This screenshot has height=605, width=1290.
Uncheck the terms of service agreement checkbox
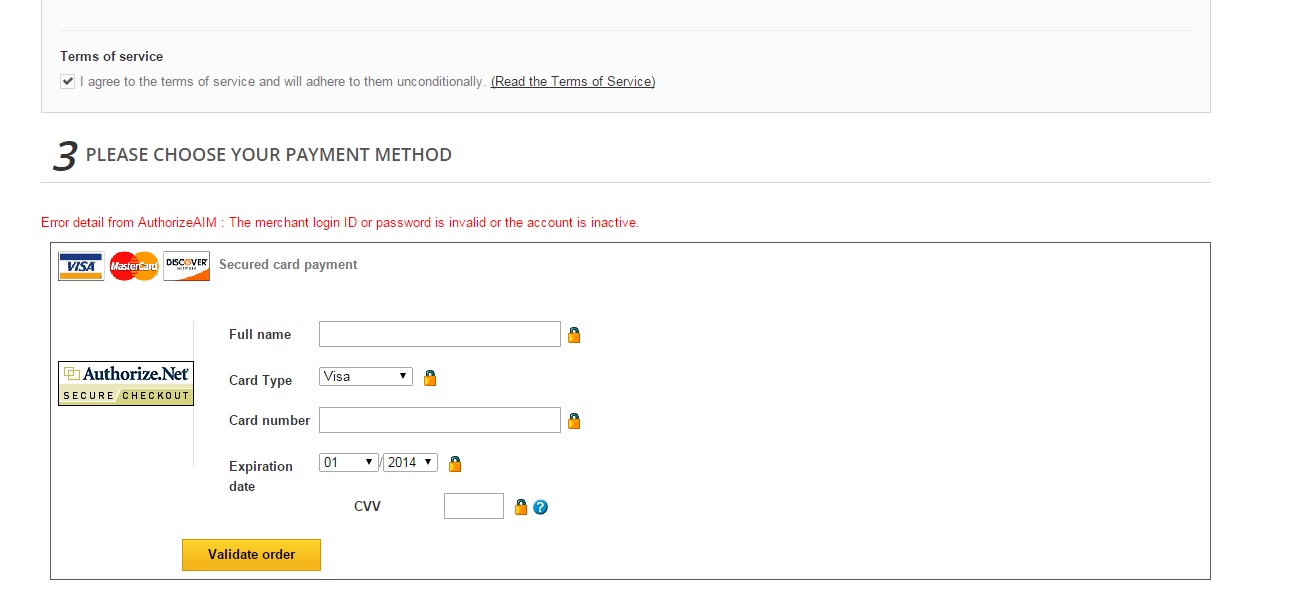coord(68,82)
